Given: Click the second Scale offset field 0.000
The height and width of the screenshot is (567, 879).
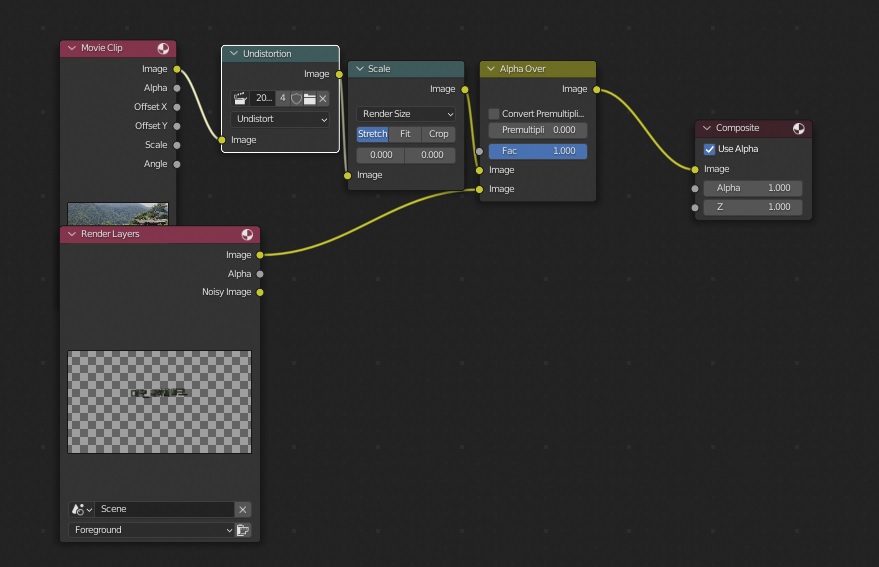Looking at the screenshot, I should [431, 155].
